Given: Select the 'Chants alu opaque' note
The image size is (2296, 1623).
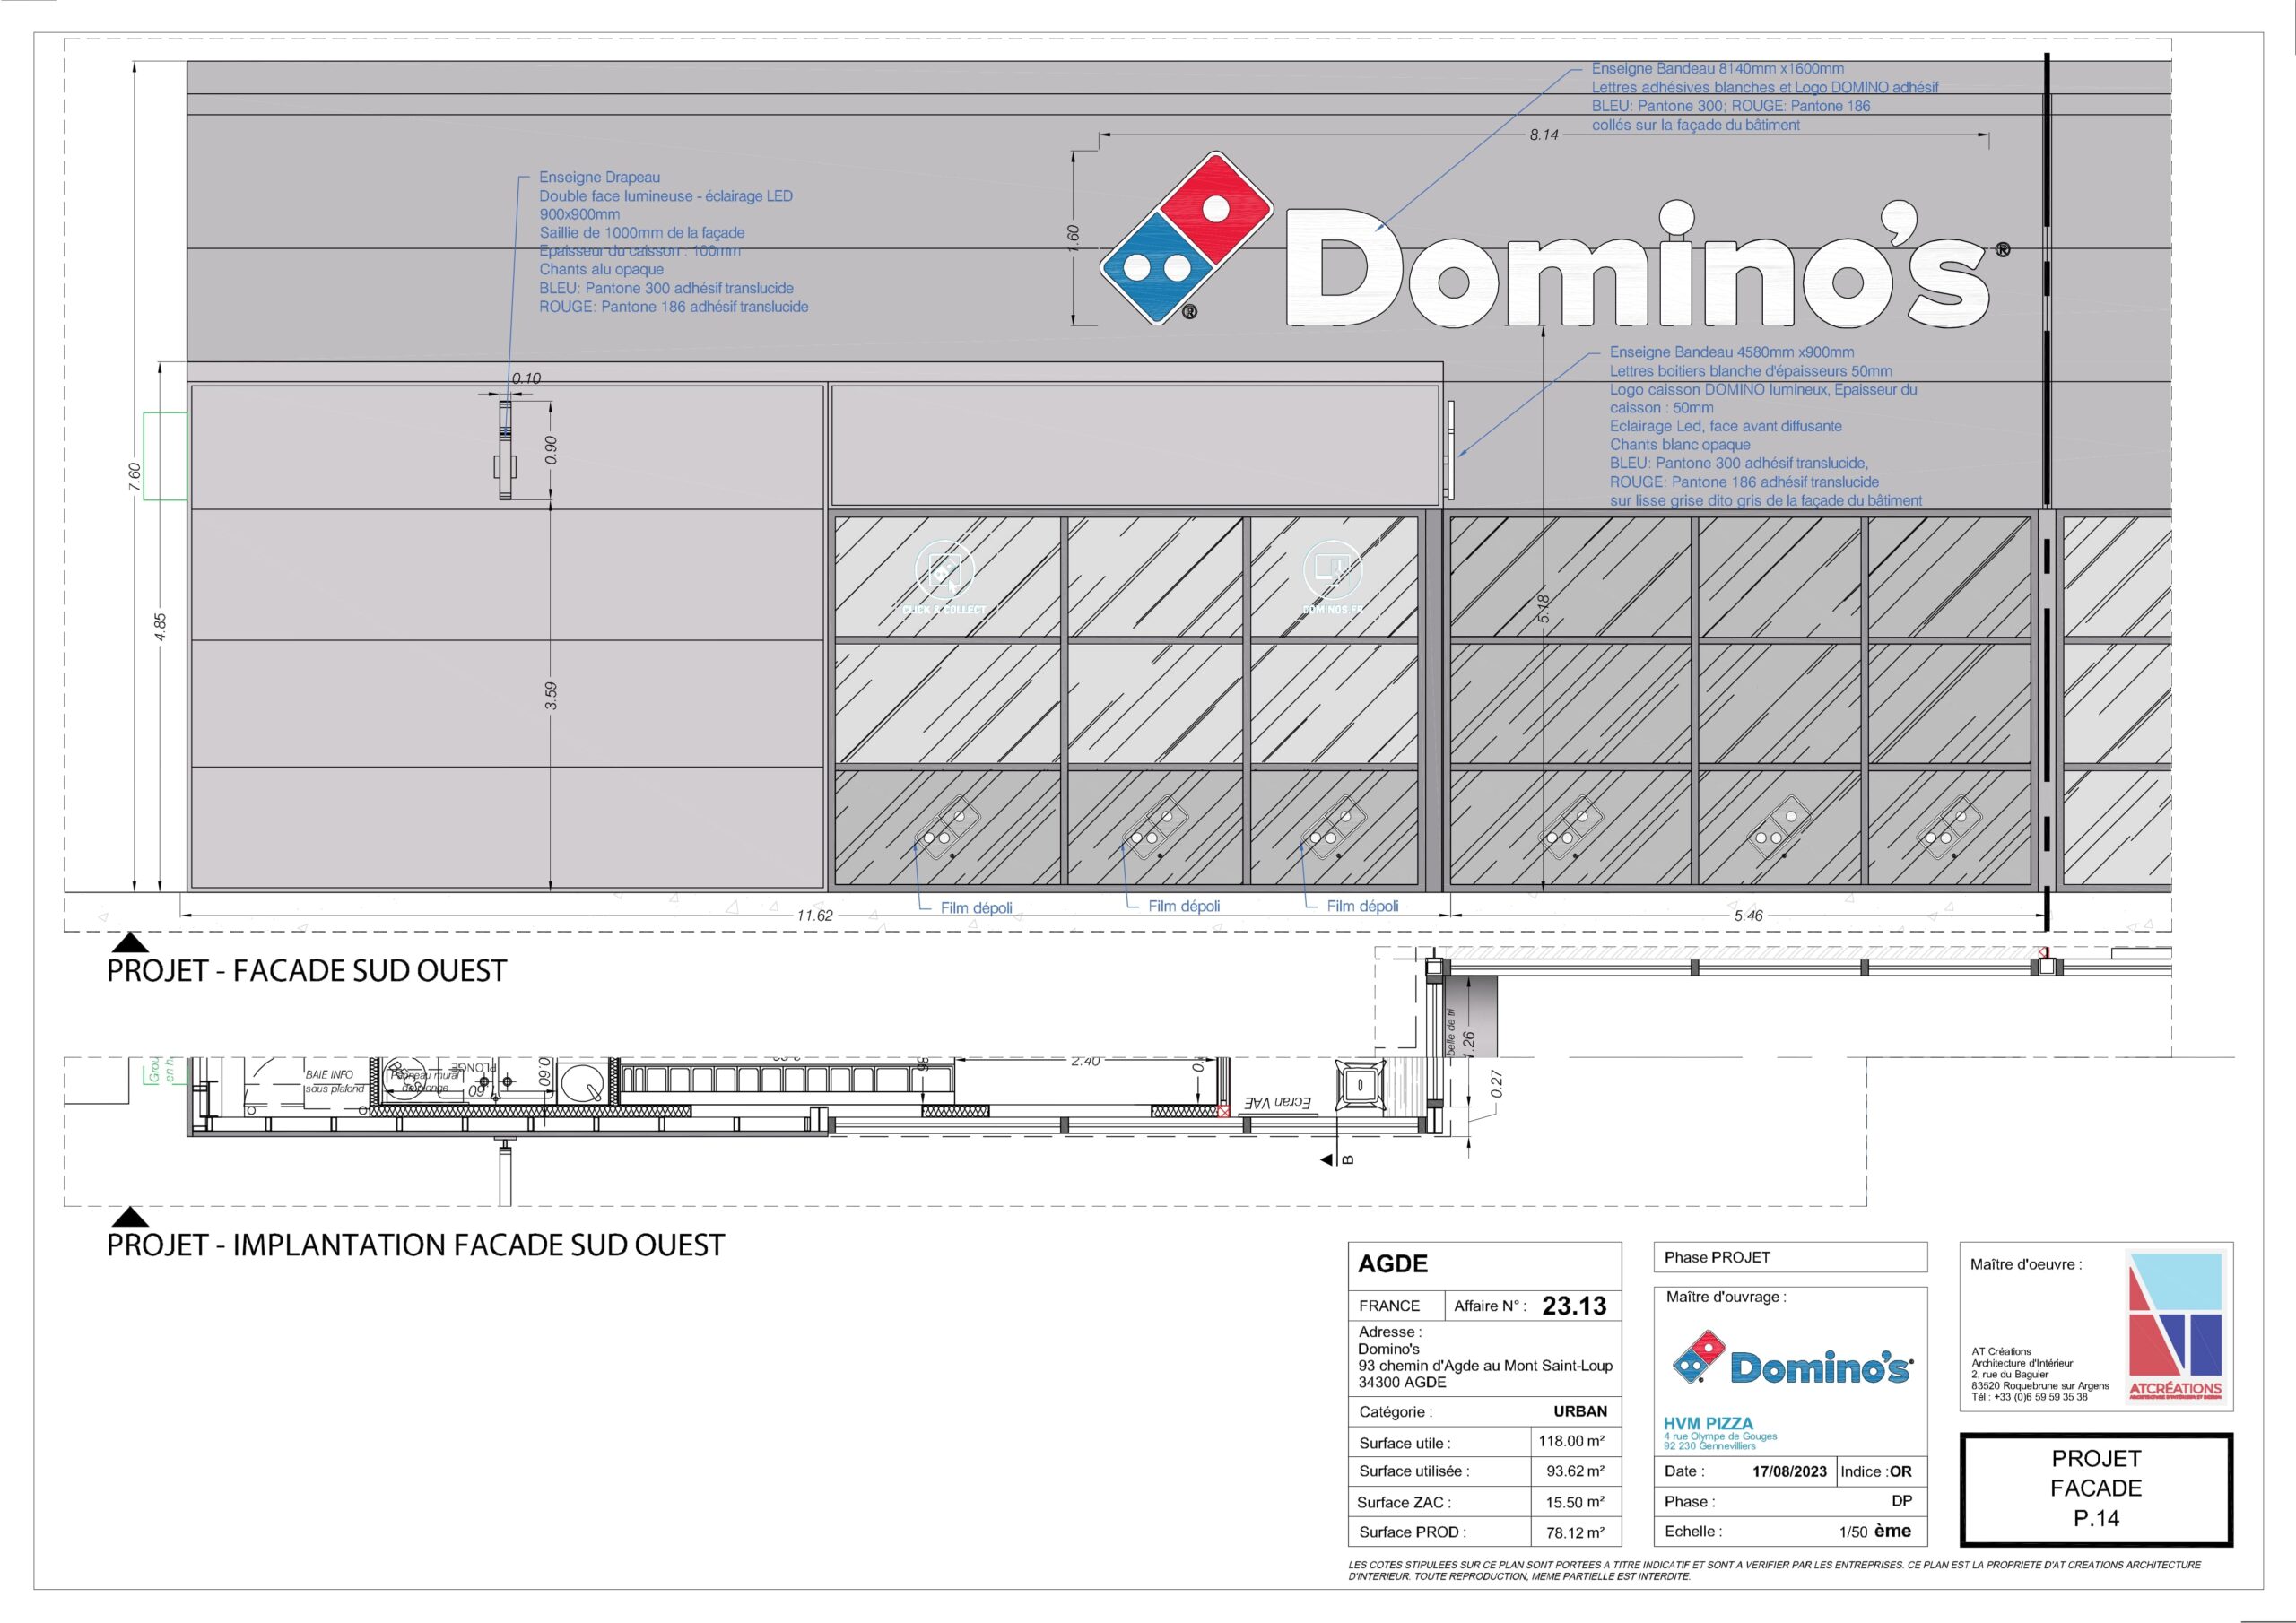Looking at the screenshot, I should 602,269.
